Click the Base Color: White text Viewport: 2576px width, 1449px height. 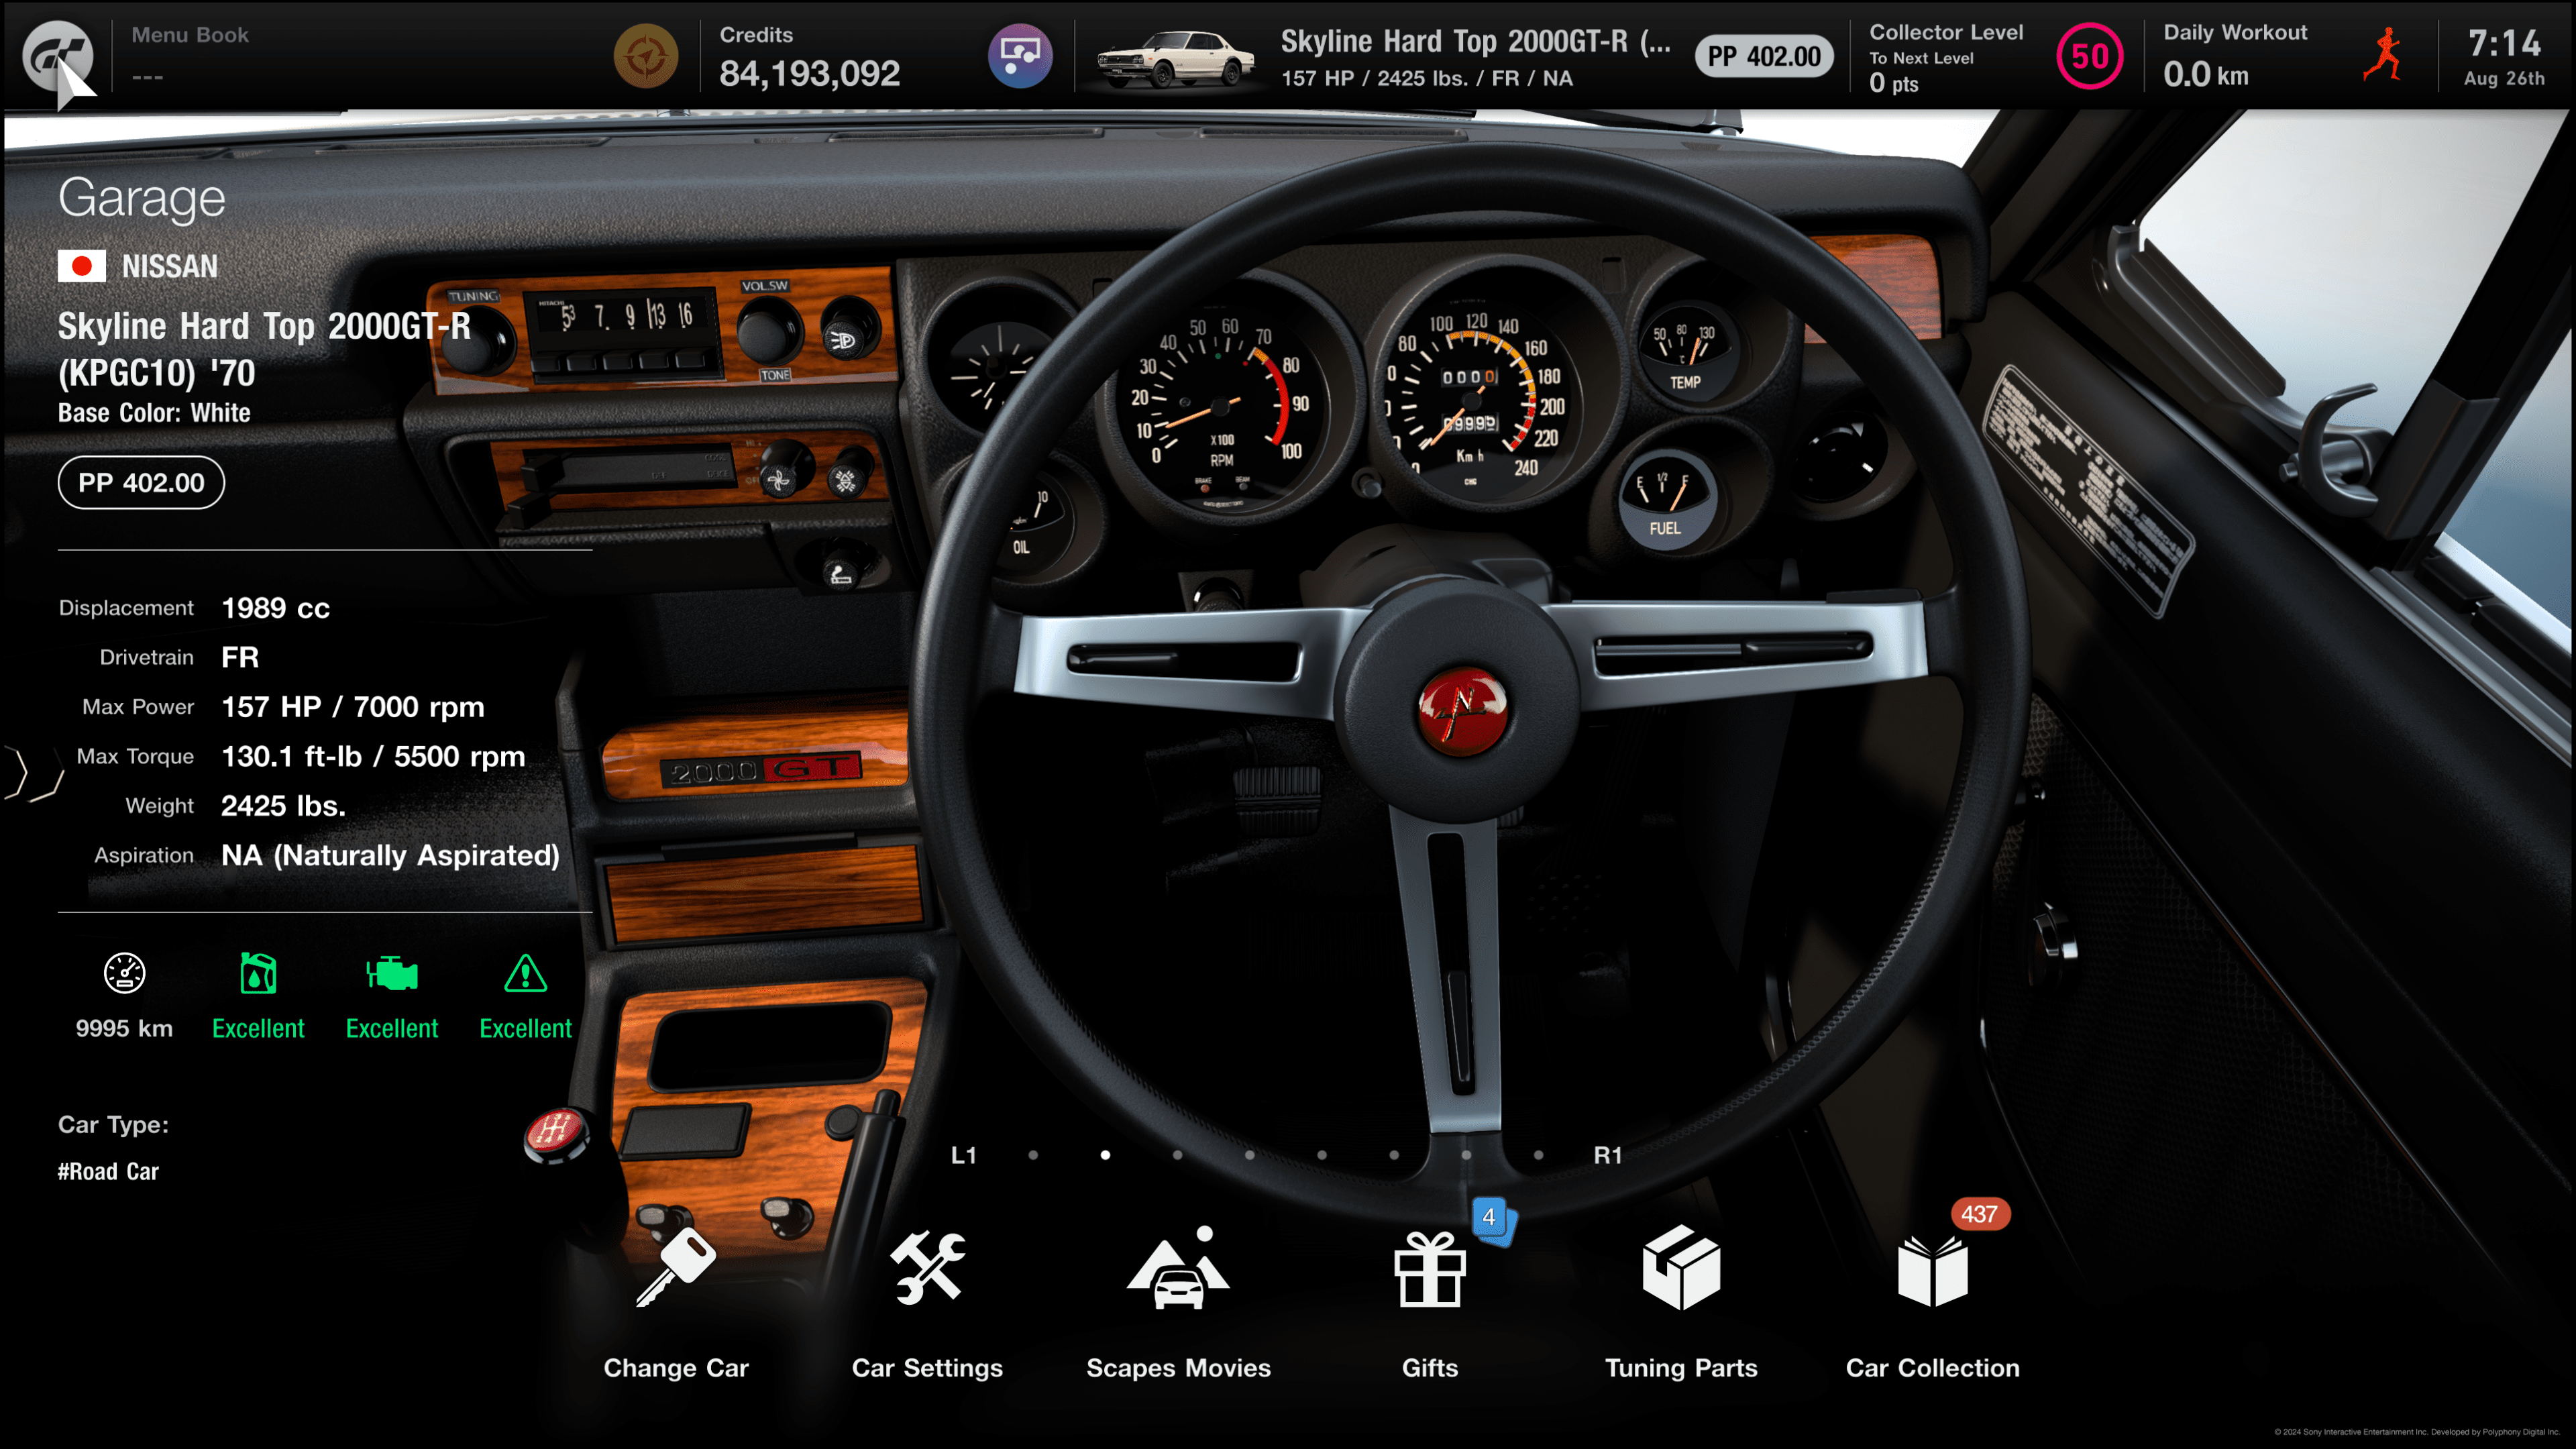(x=154, y=413)
